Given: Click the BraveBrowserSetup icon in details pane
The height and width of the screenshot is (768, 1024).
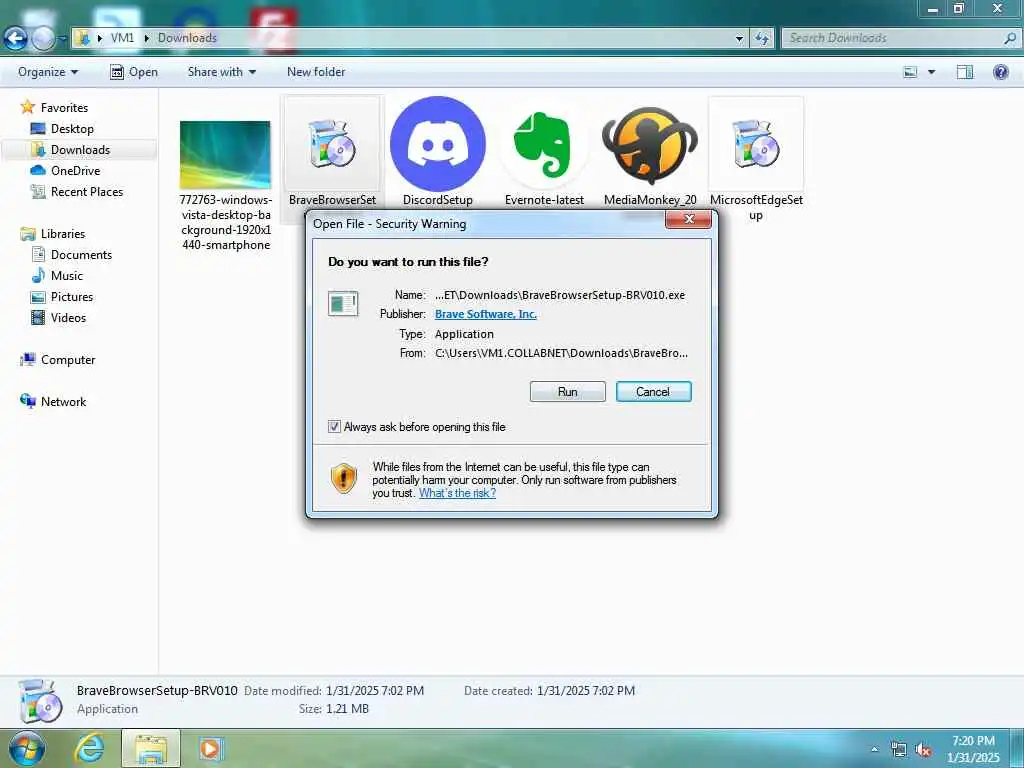Looking at the screenshot, I should [40, 701].
